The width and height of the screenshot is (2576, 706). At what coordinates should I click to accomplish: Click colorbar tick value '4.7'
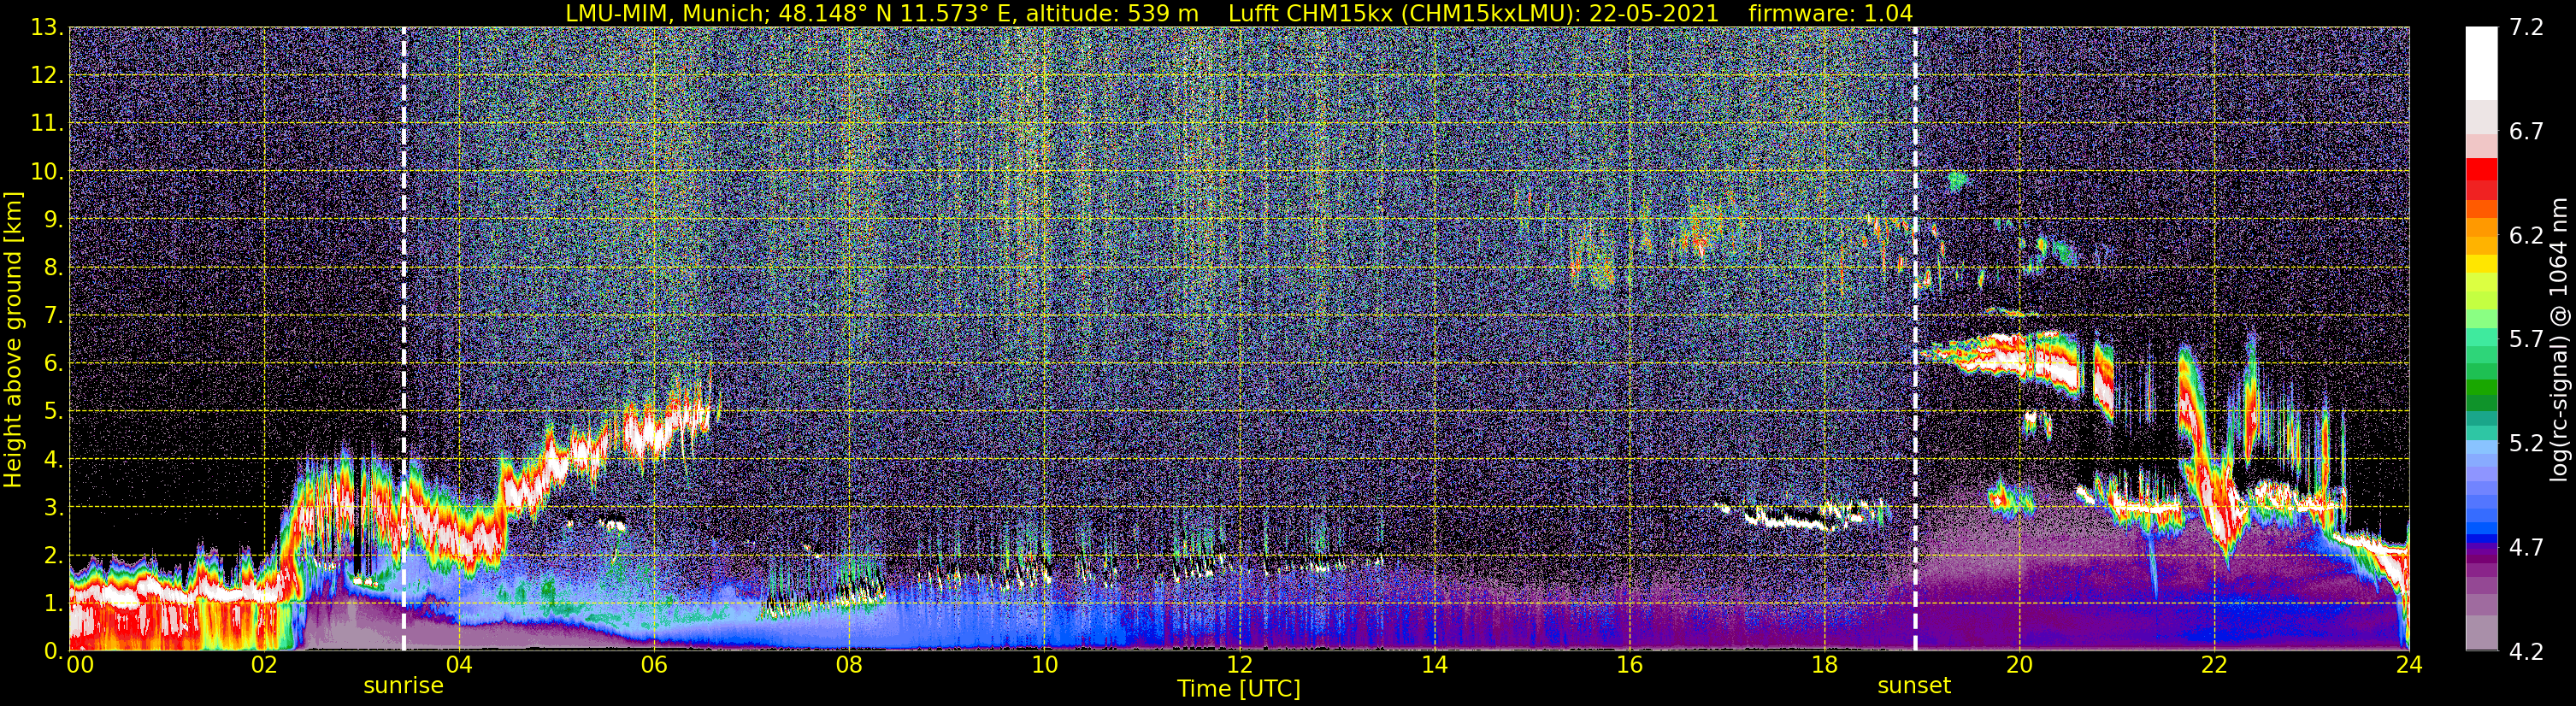coord(2526,548)
